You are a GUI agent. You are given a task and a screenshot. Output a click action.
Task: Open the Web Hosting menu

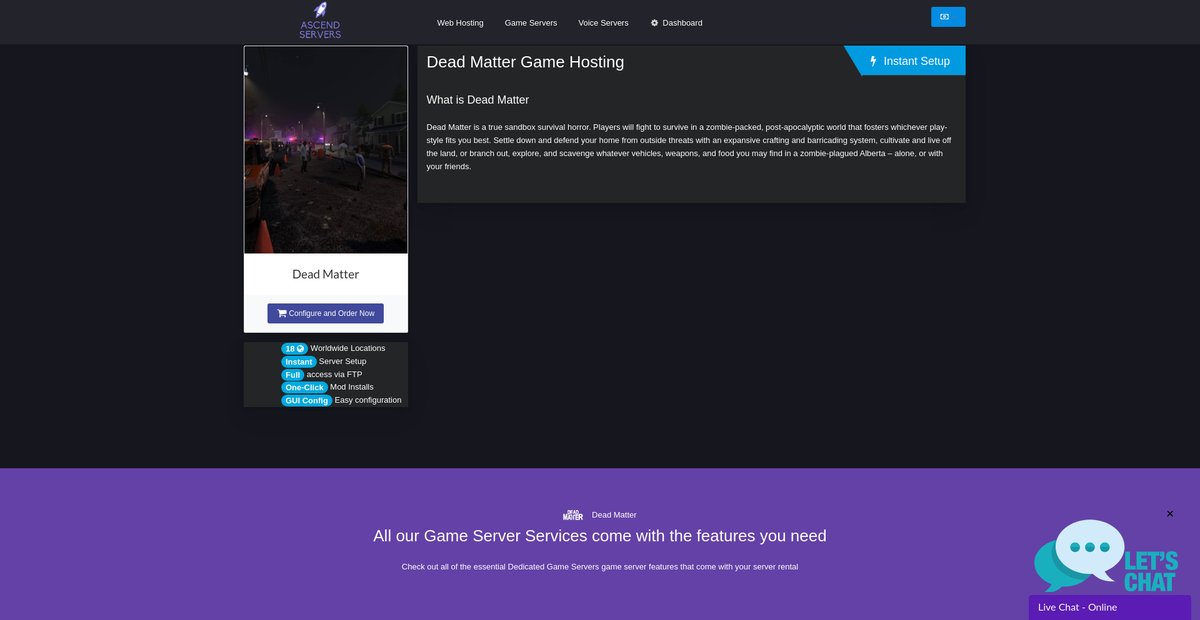click(460, 23)
